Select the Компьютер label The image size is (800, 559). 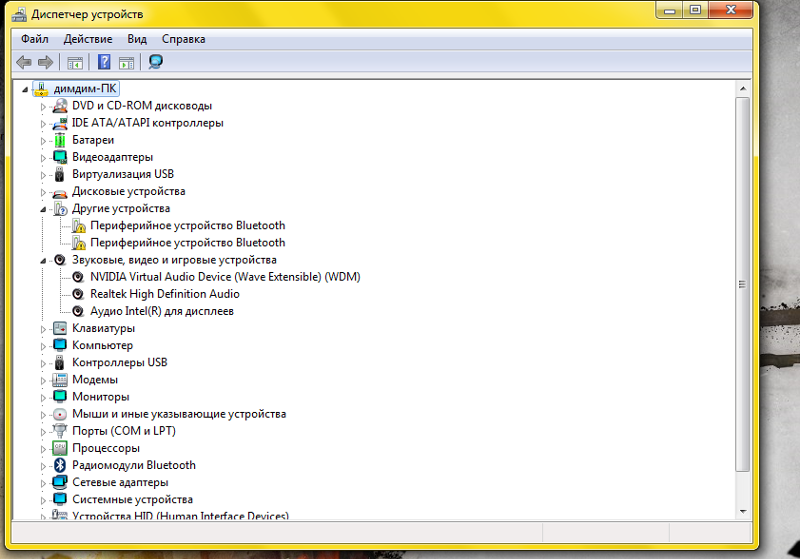tap(103, 345)
